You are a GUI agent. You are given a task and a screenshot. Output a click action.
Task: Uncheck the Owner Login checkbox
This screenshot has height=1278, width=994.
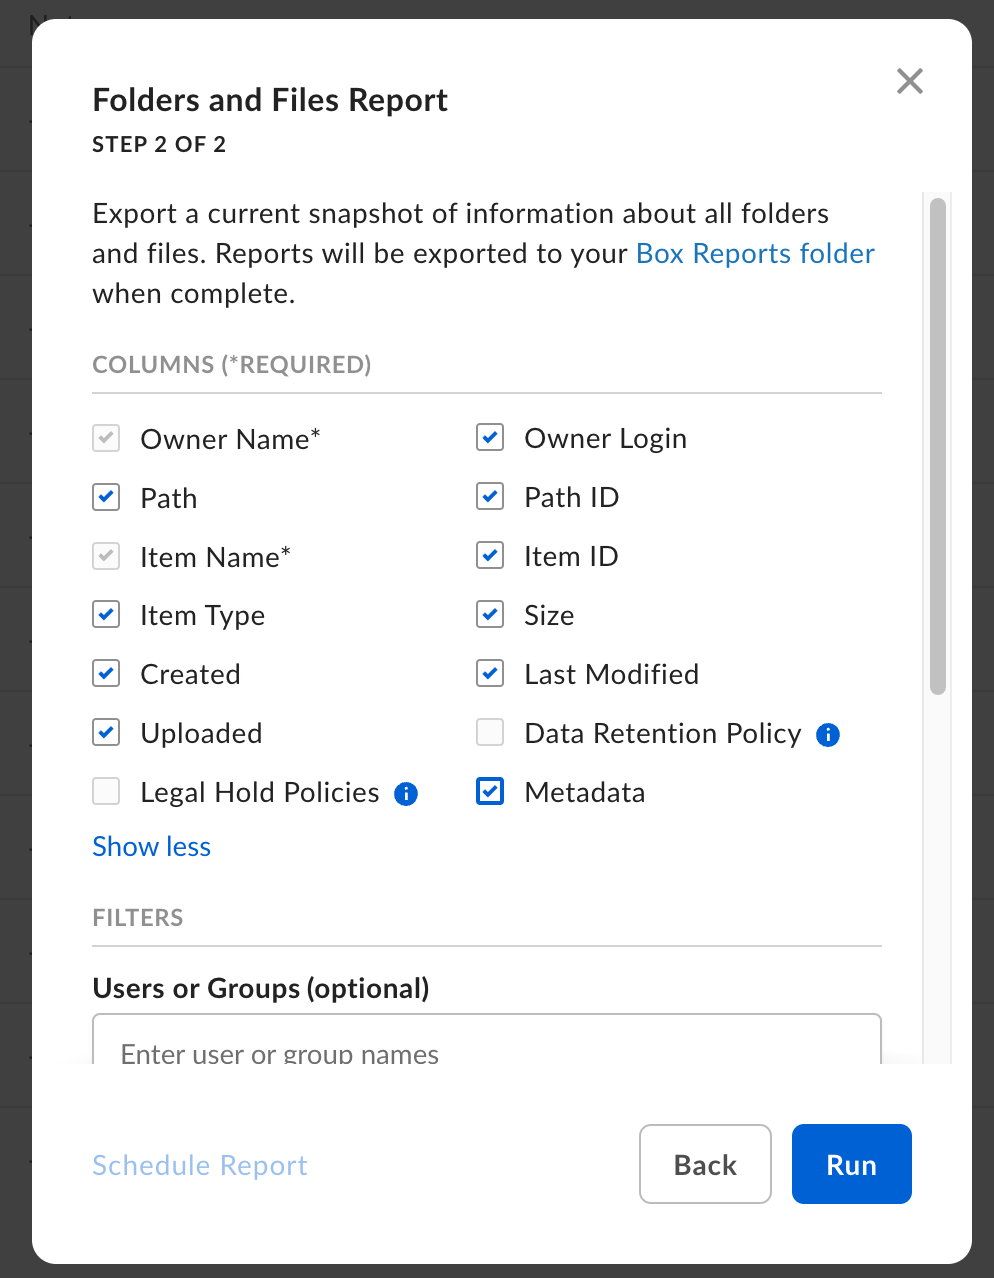point(490,438)
